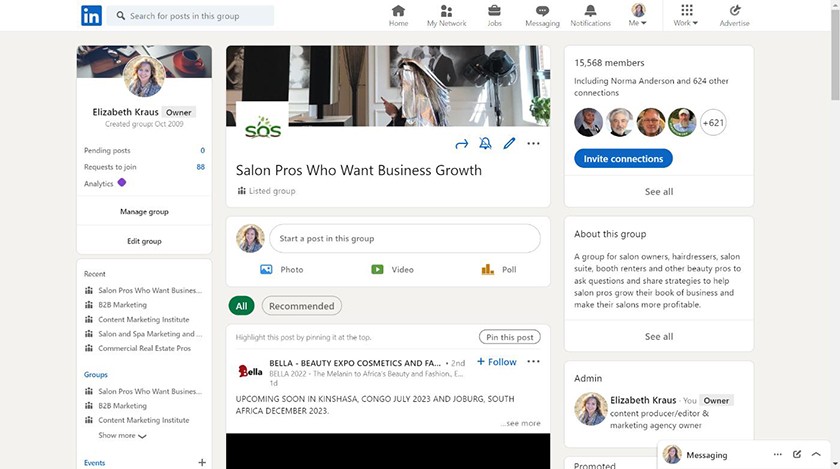
Task: Click the SOS group logo
Action: [262, 127]
